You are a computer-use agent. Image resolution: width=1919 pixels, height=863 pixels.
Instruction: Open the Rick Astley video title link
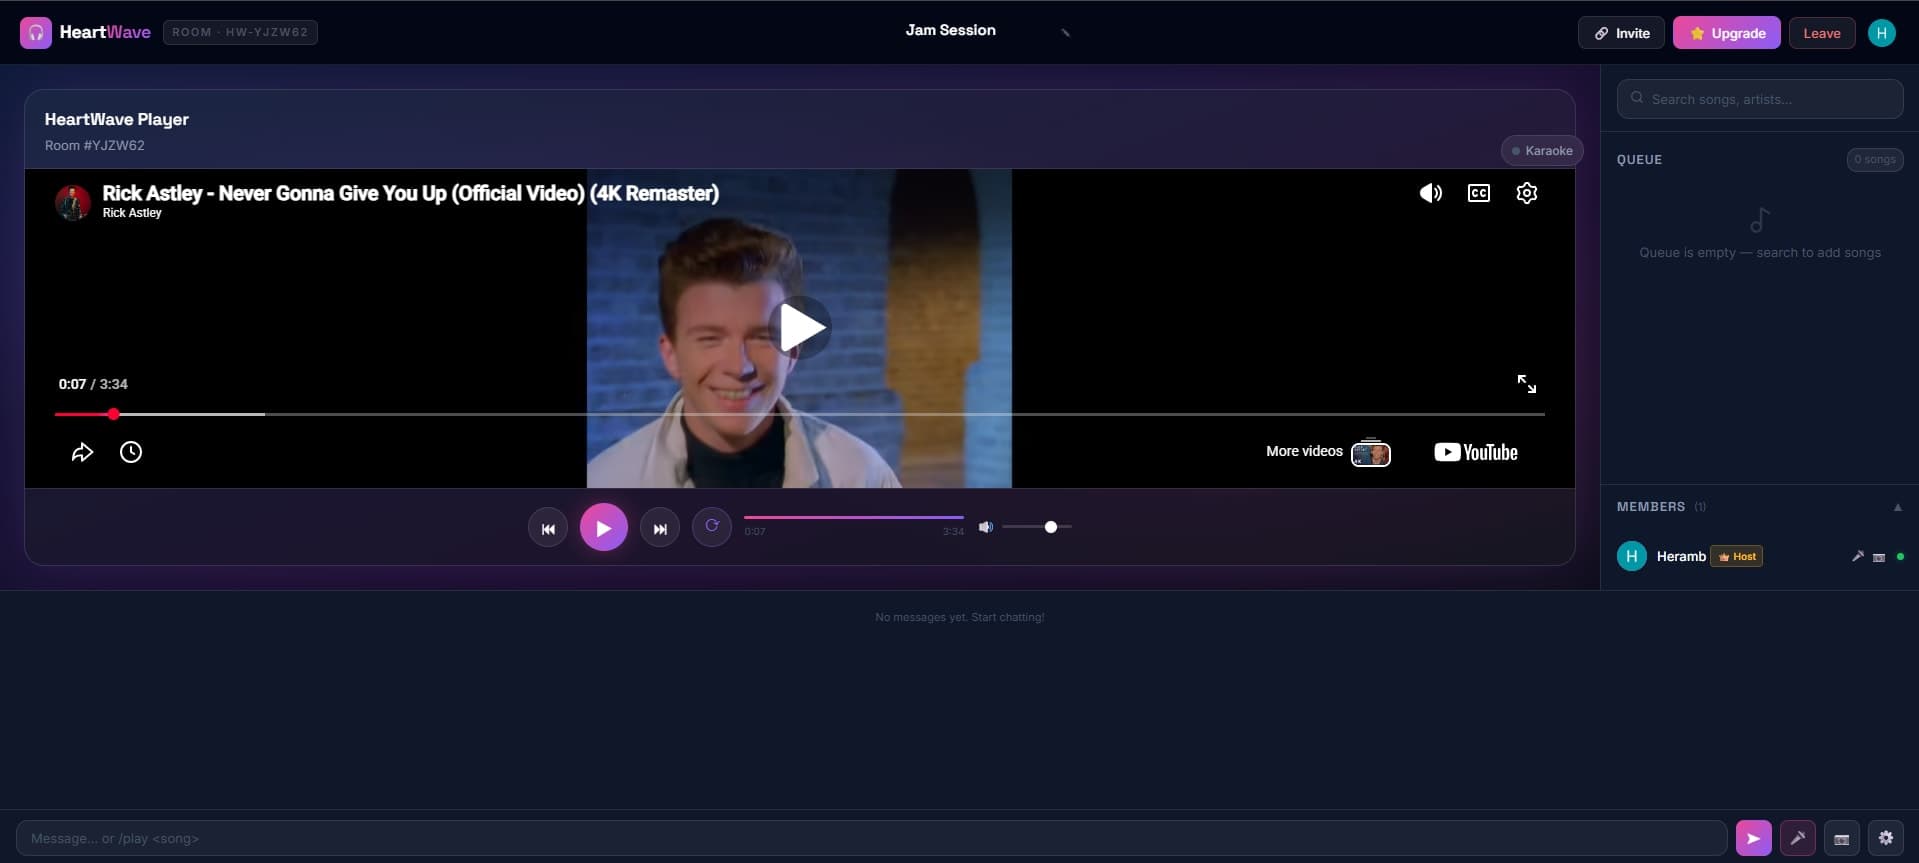click(x=410, y=193)
